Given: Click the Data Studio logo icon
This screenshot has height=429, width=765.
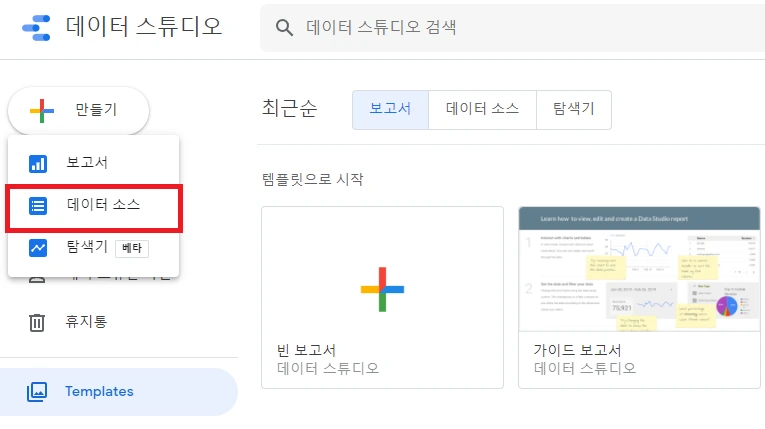Looking at the screenshot, I should 37,28.
